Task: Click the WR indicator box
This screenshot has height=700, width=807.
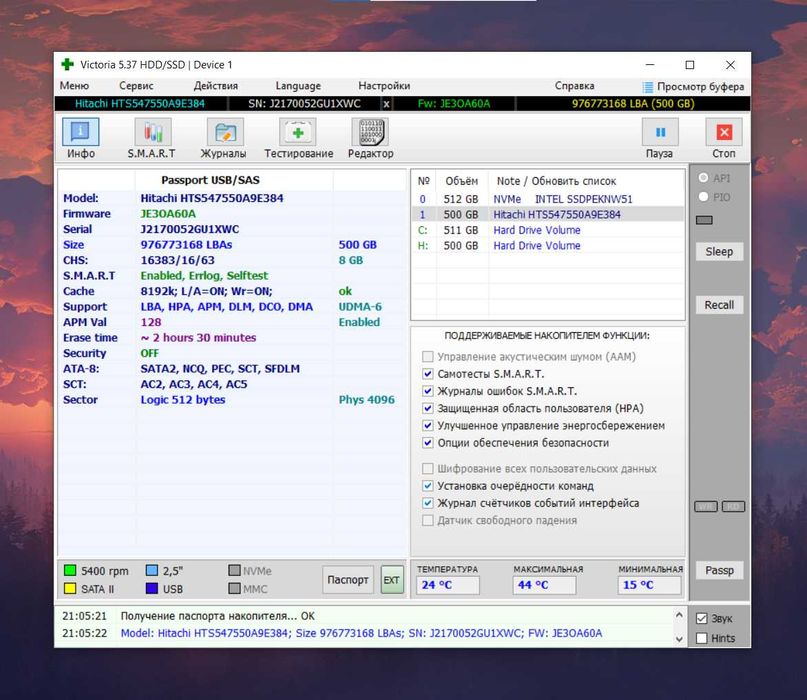Action: click(x=706, y=506)
